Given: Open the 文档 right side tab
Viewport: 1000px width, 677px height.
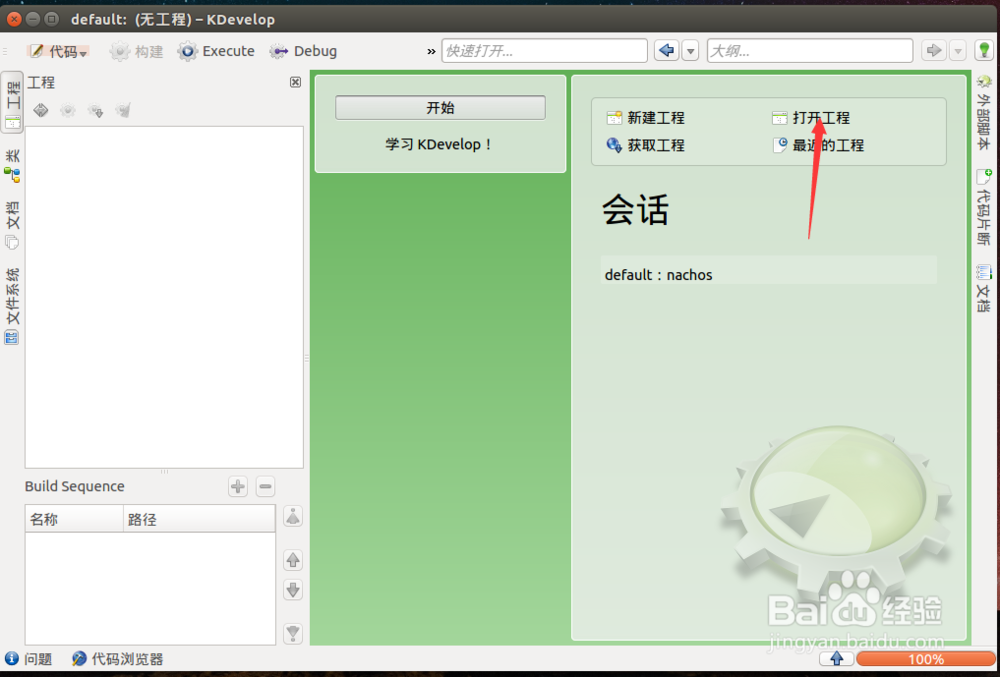Looking at the screenshot, I should [984, 289].
